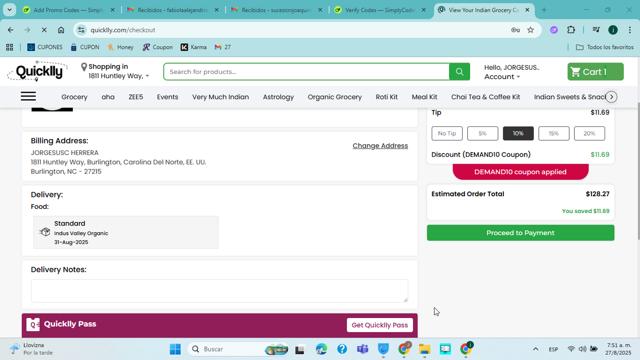Image resolution: width=640 pixels, height=360 pixels.
Task: Open the tab search dropdown arrow
Action: (9, 10)
